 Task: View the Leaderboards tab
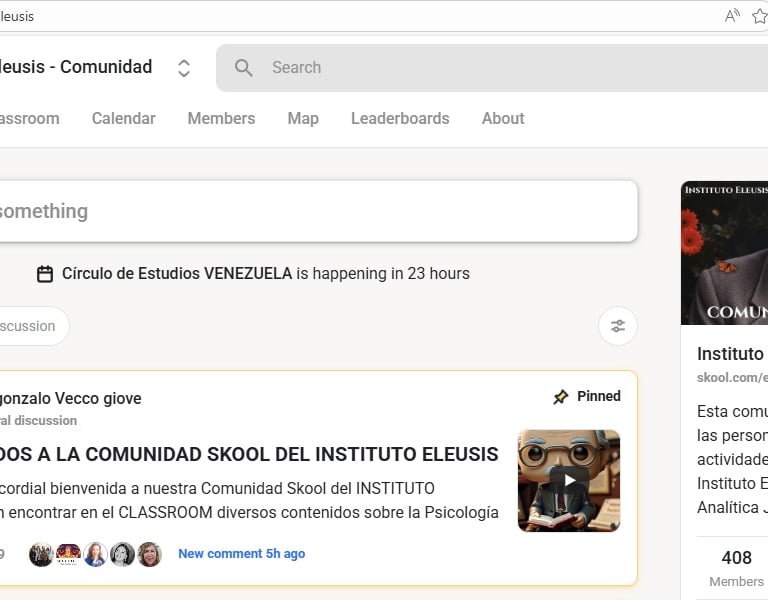pyautogui.click(x=400, y=119)
